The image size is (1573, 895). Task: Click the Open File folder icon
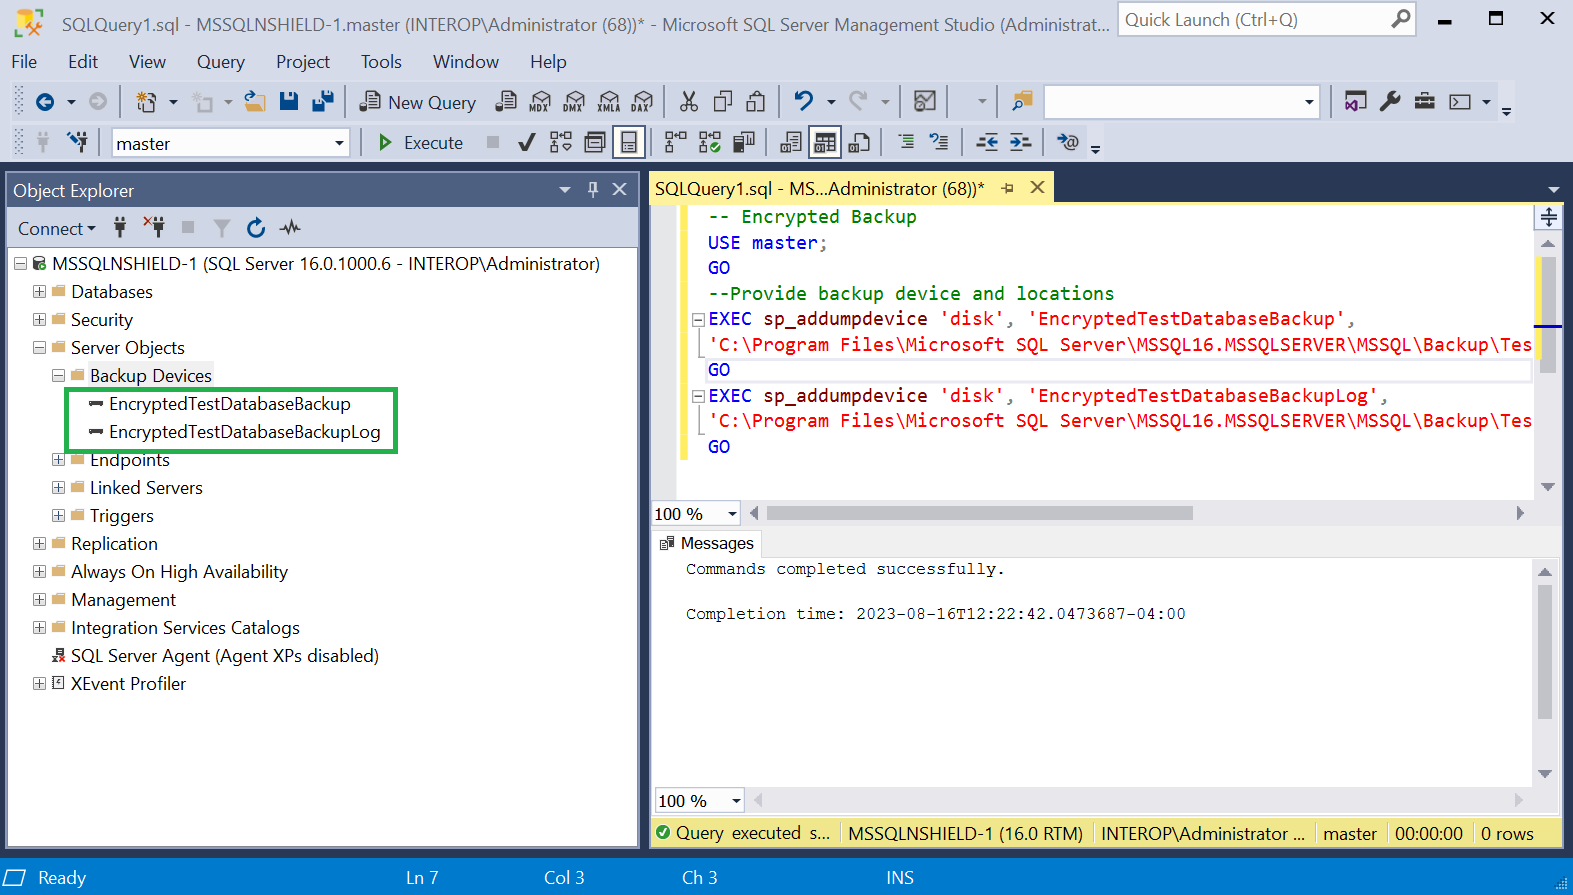255,101
